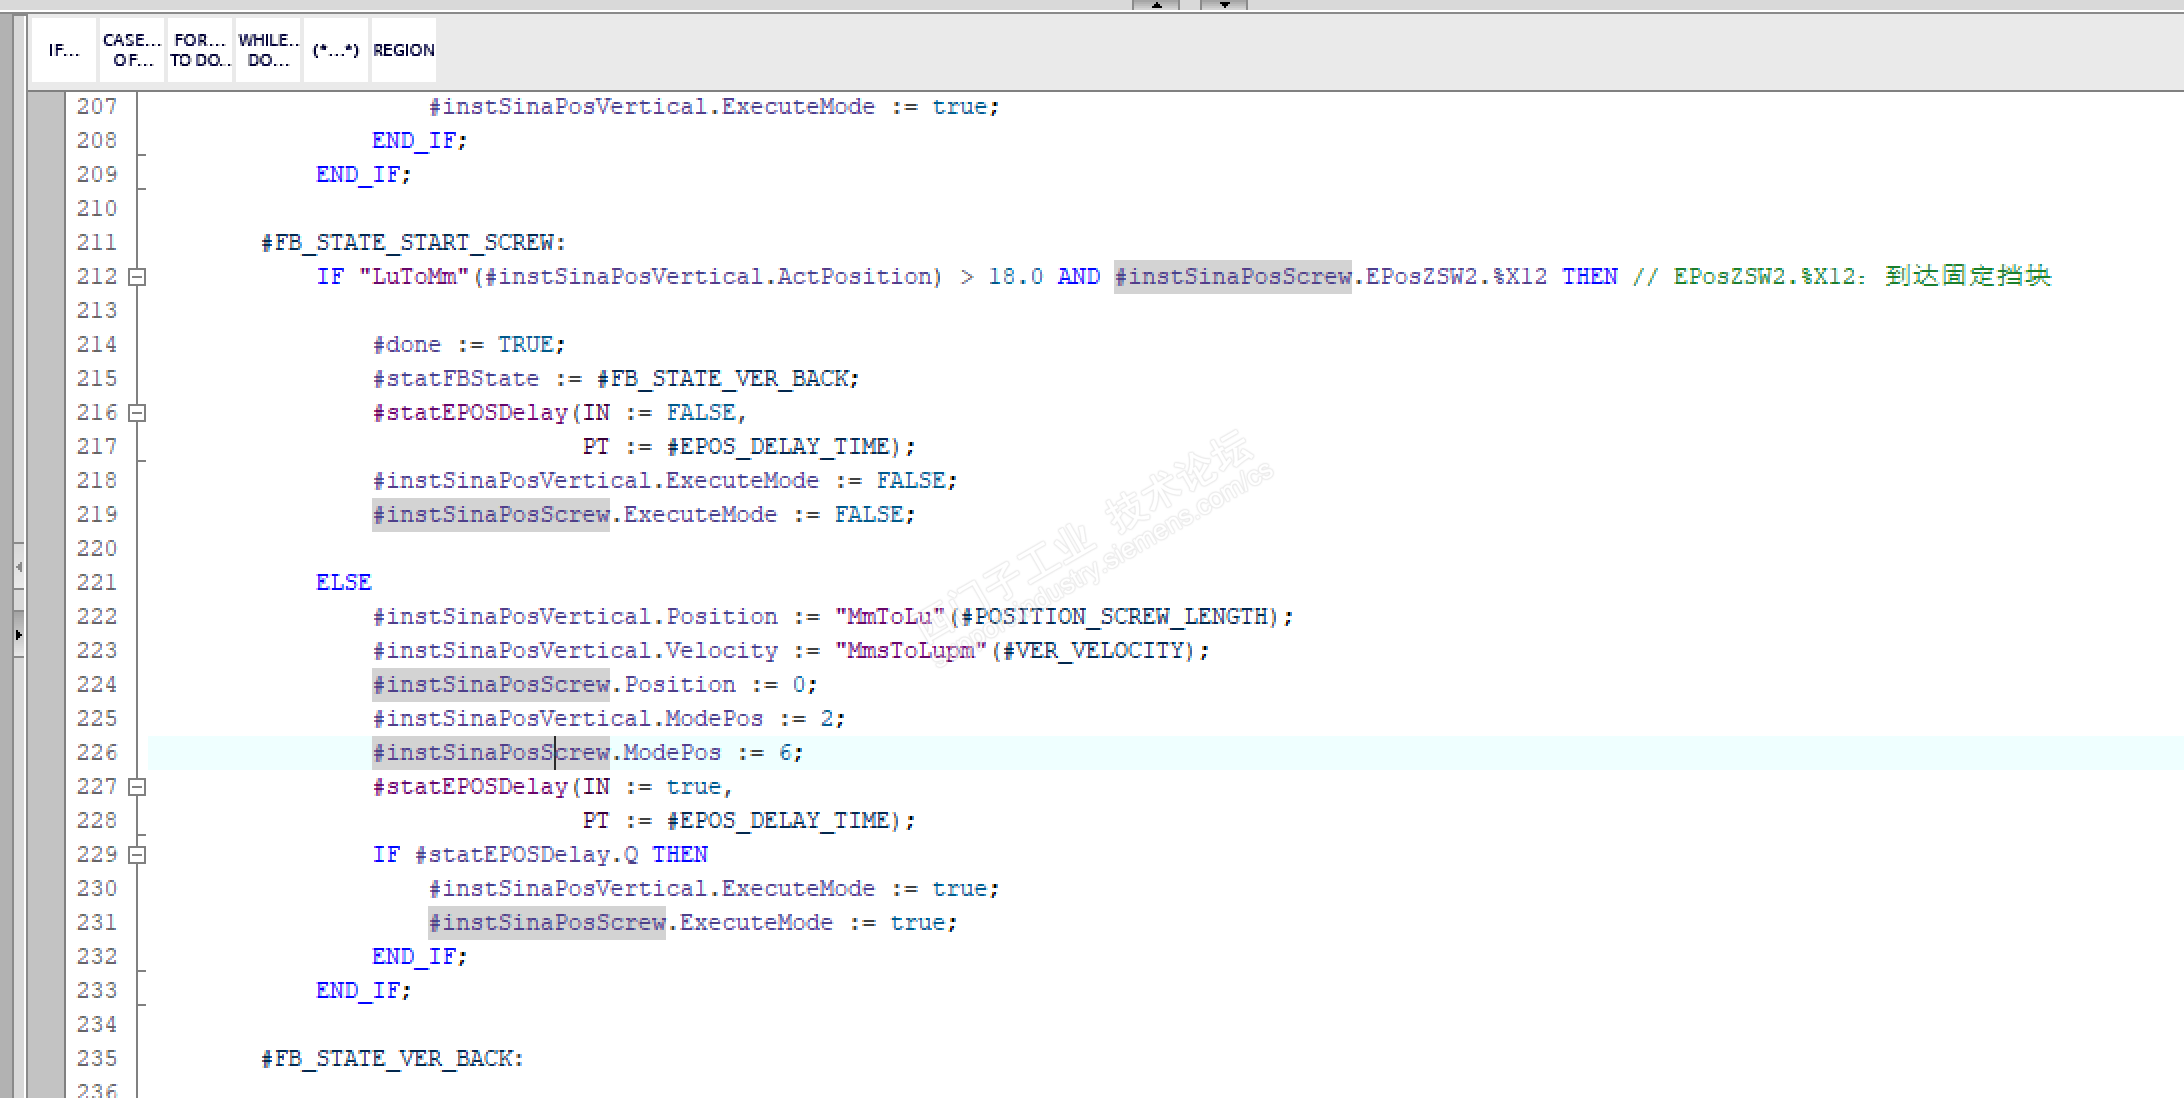Click the up arrow on top splitter
Viewport: 2184px width, 1098px height.
coord(1156,5)
